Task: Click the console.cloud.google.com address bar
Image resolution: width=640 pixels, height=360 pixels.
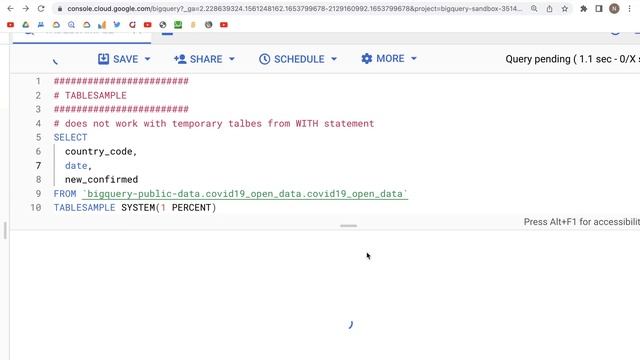Action: coord(294,9)
